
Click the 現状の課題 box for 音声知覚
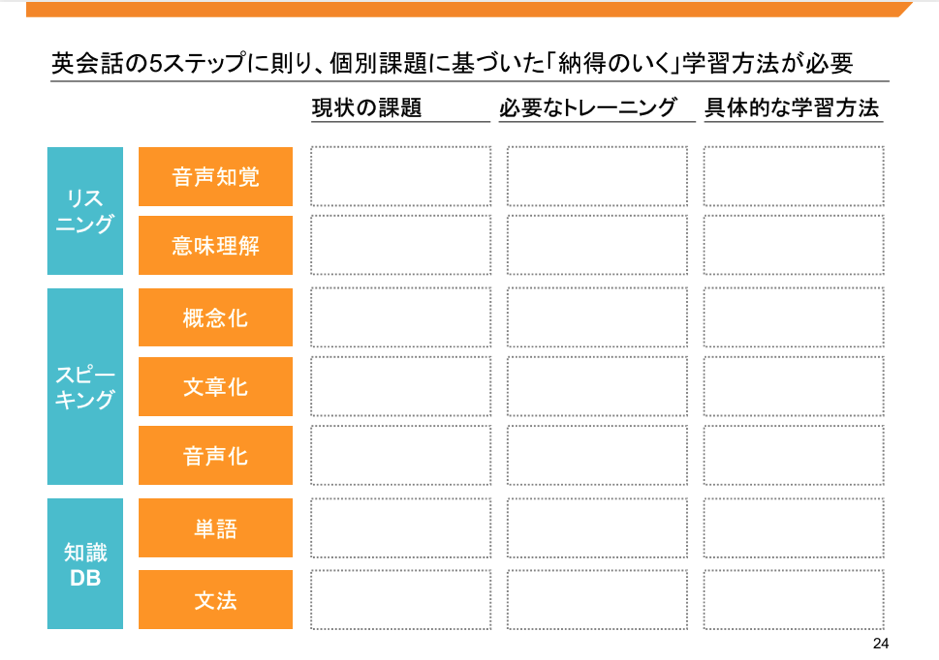(x=401, y=176)
